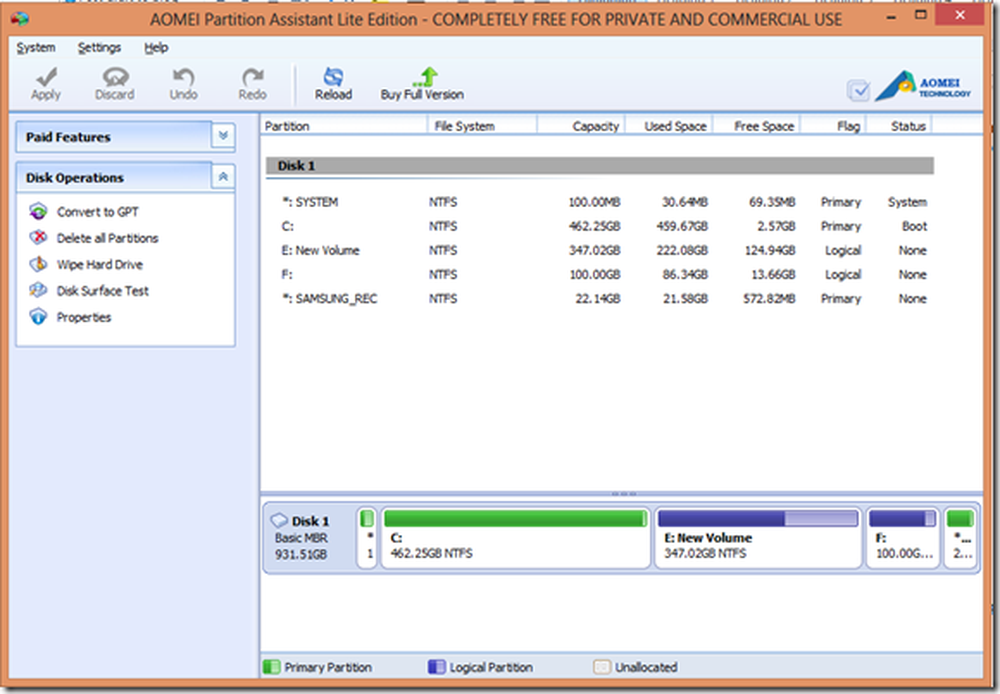Click the Disk Surface Test icon
The width and height of the screenshot is (1000, 694).
point(38,290)
